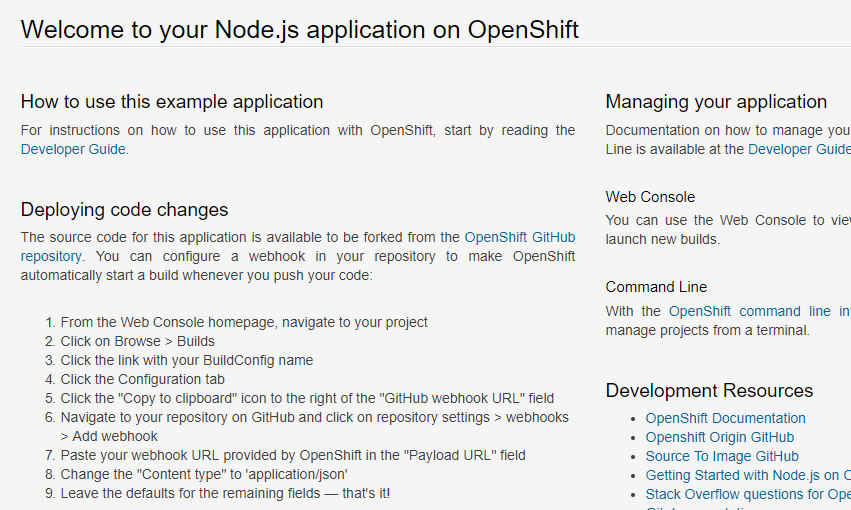Screen dimensions: 851x510
Task: Open the OpenShift GitHub repository link
Action: click(519, 238)
